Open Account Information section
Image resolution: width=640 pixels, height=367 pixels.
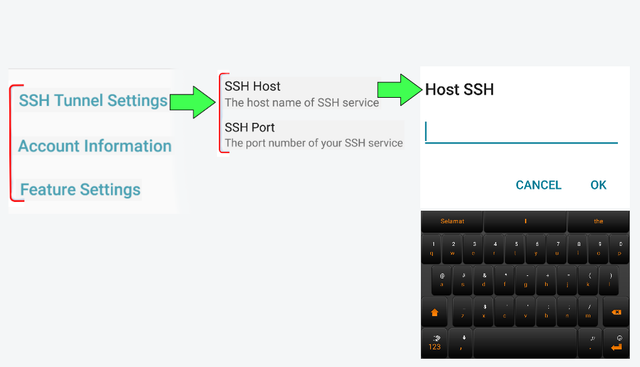95,146
